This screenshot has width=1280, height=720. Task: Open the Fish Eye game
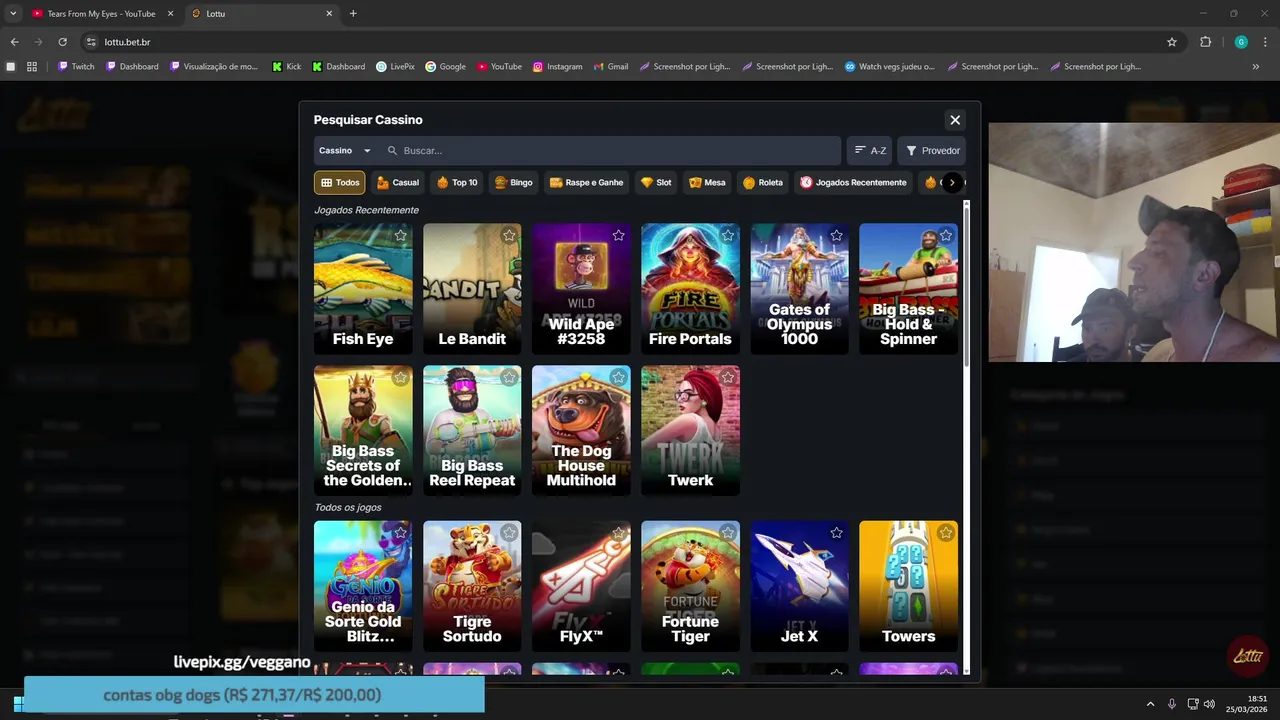click(363, 289)
